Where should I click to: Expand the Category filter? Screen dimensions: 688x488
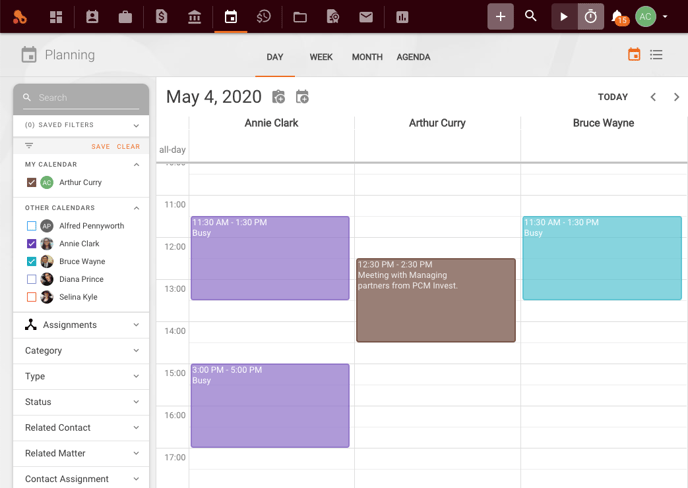[x=136, y=350]
